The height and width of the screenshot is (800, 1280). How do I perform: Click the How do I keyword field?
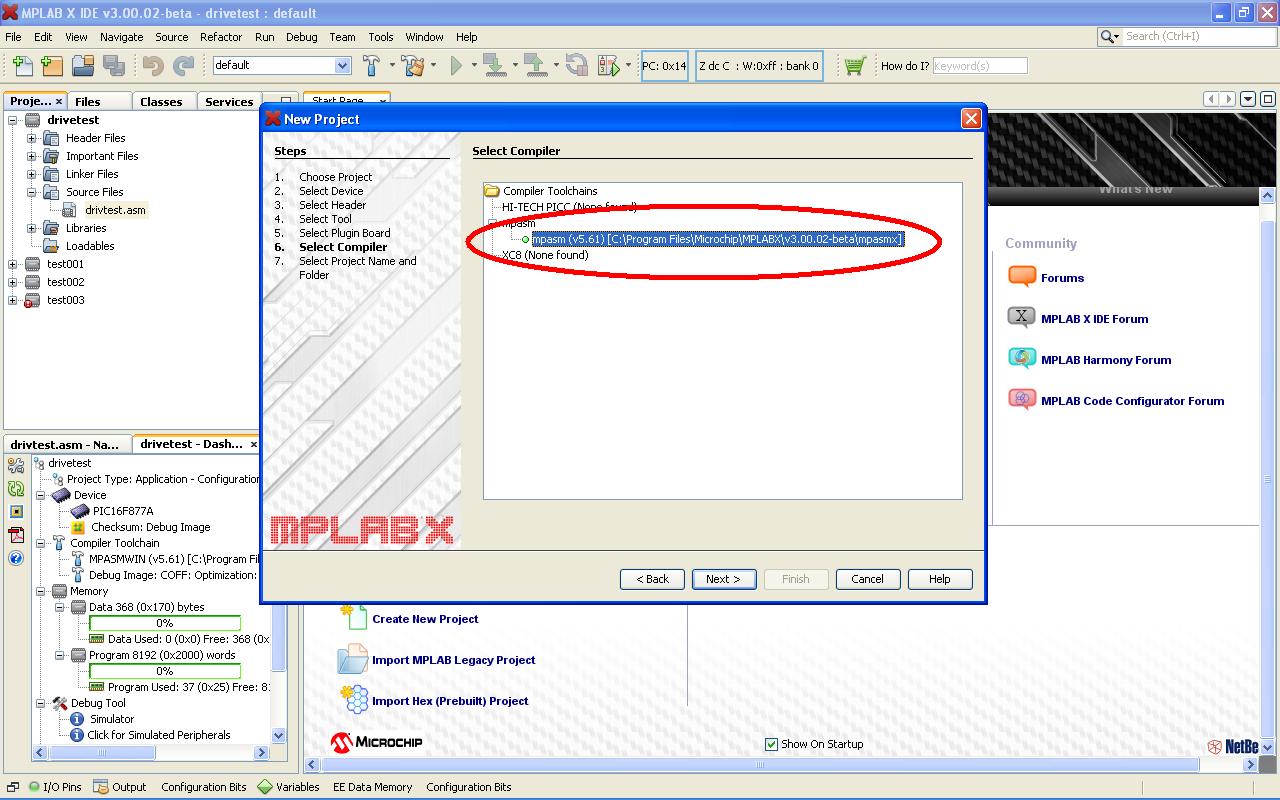pos(979,65)
